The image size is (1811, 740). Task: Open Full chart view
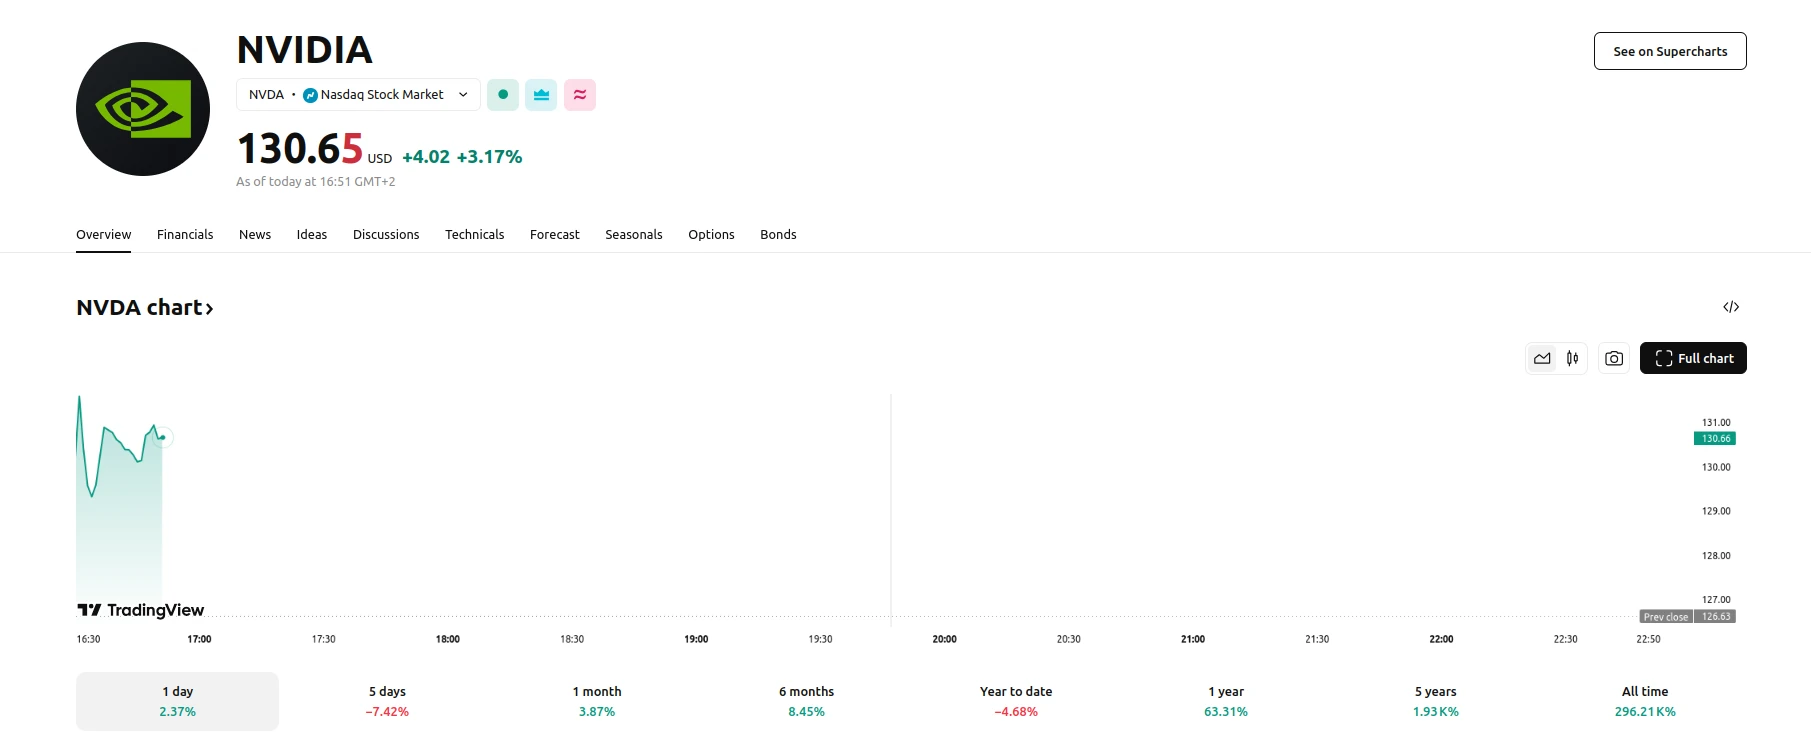1693,358
